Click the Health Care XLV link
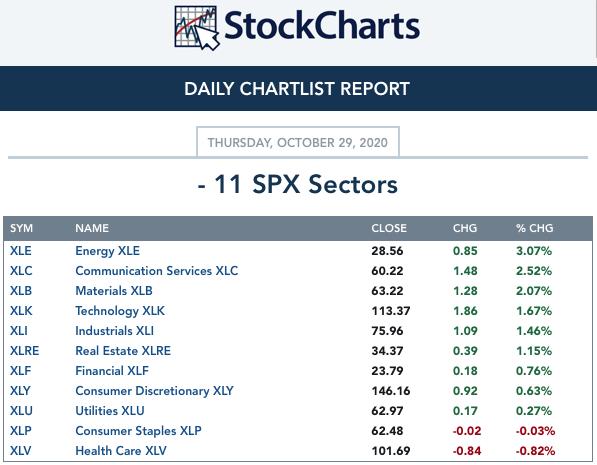 (121, 451)
